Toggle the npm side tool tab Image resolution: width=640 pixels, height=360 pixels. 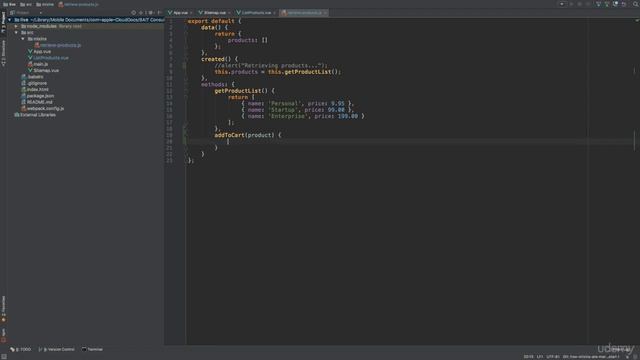pos(3,335)
